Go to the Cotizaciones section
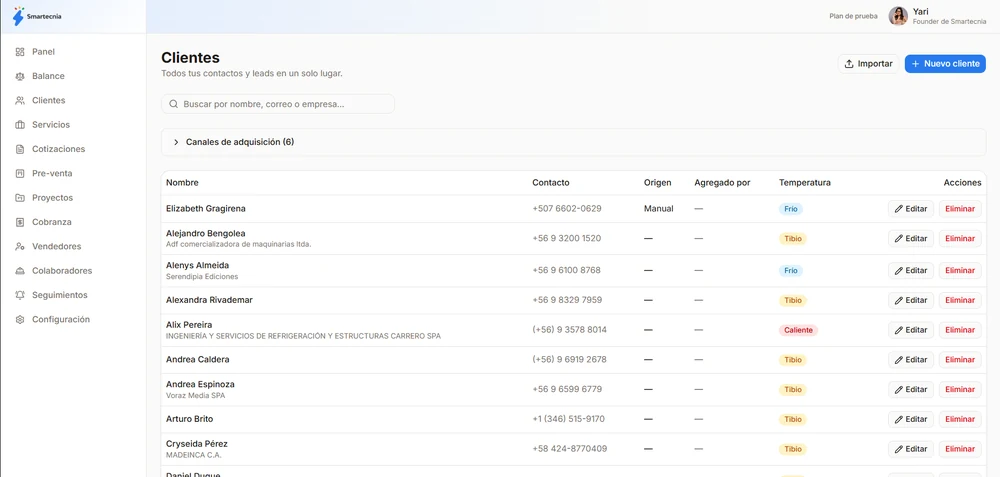The width and height of the screenshot is (1000, 477). [x=59, y=149]
